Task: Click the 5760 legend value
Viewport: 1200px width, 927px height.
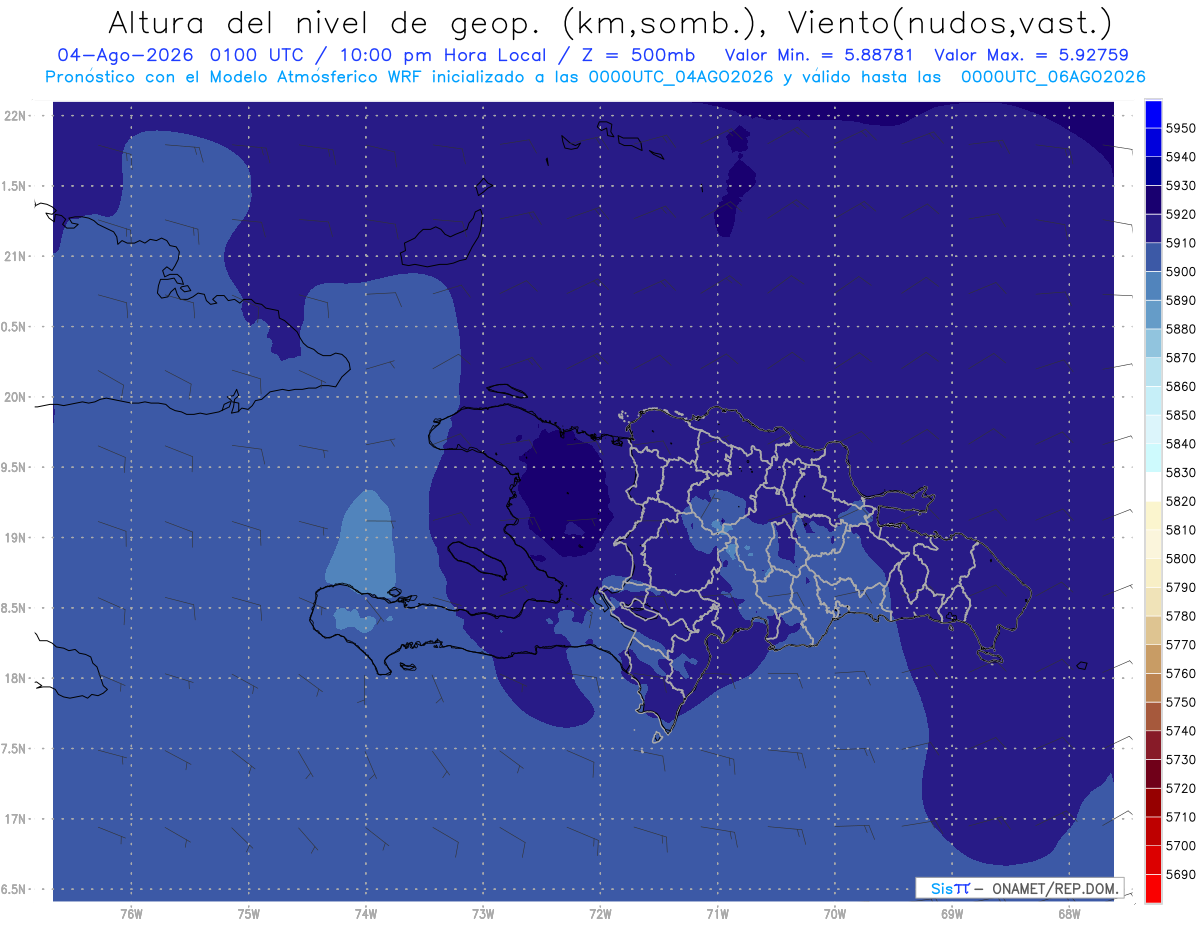Action: point(1181,673)
